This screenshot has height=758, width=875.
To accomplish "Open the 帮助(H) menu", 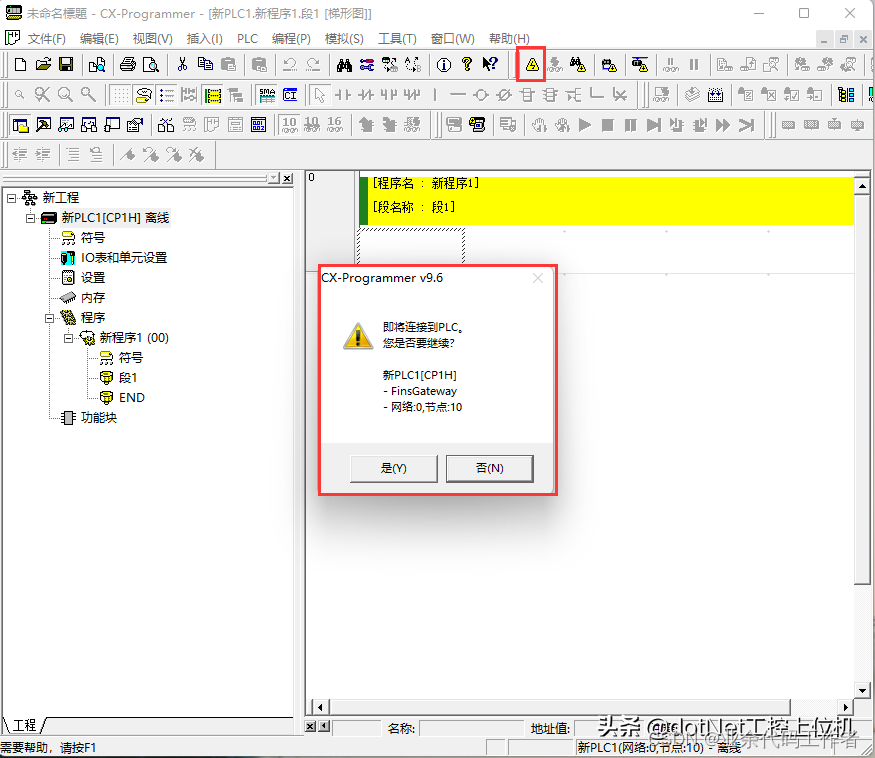I will [x=509, y=39].
